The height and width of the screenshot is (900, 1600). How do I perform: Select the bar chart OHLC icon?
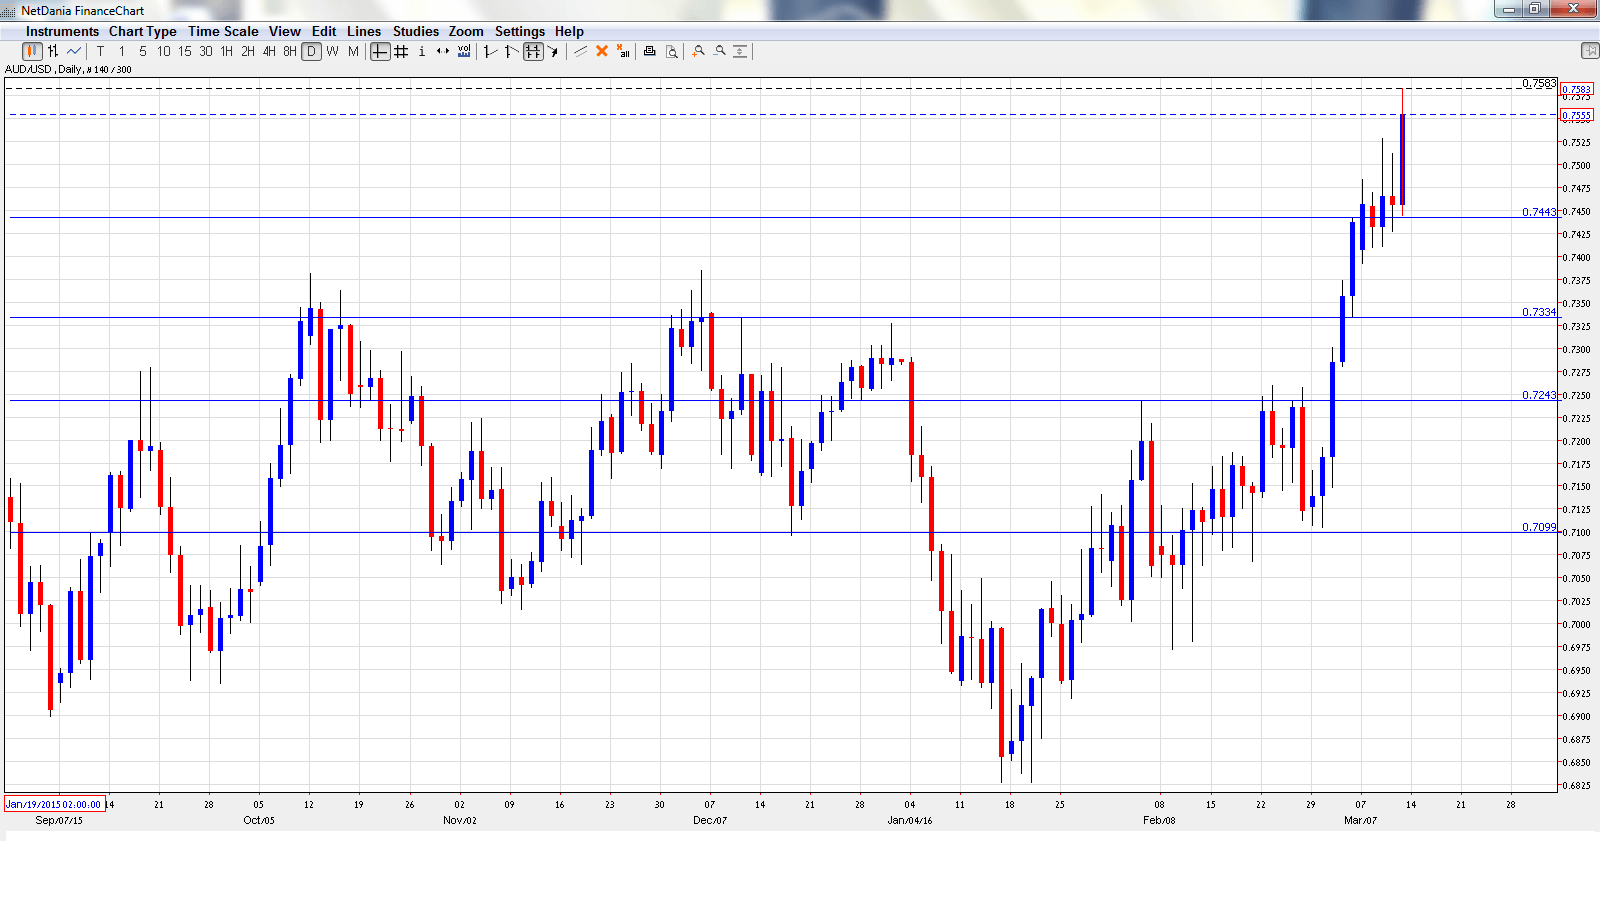pyautogui.click(x=52, y=51)
